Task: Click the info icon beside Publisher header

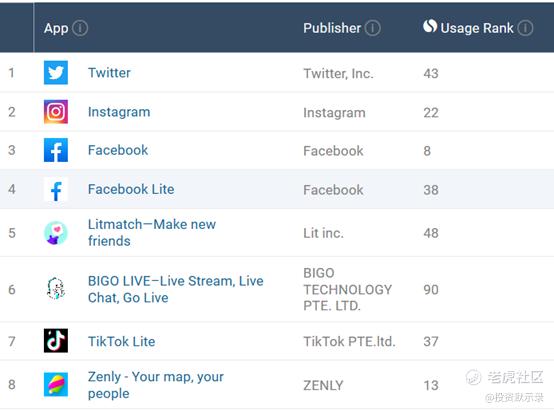Action: (x=373, y=28)
